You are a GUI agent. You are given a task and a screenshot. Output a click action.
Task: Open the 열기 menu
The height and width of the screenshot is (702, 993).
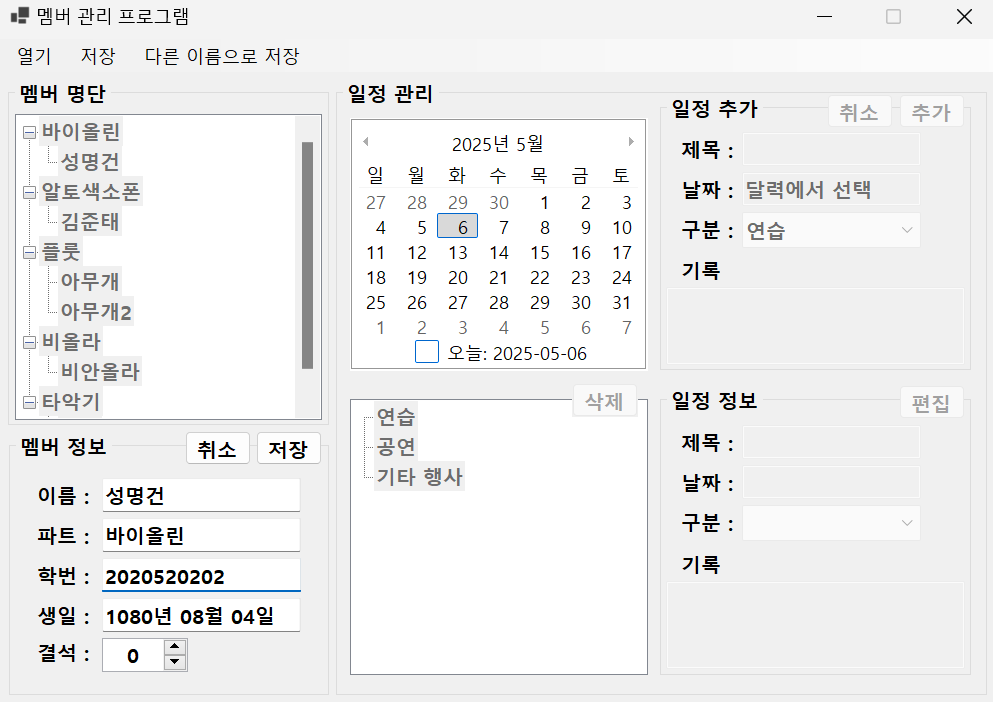tap(34, 56)
